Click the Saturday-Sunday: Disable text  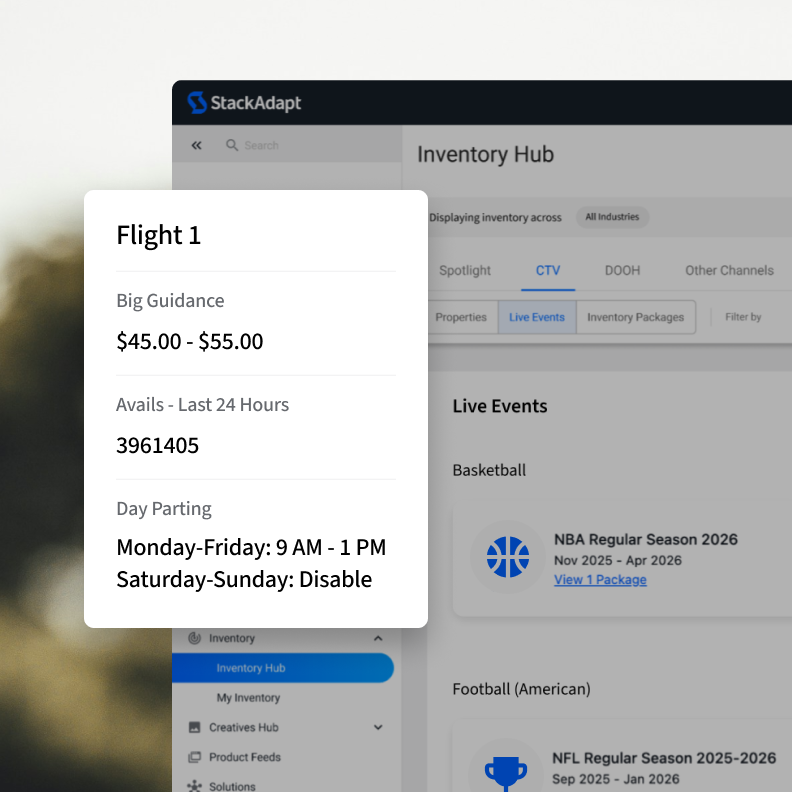click(244, 579)
